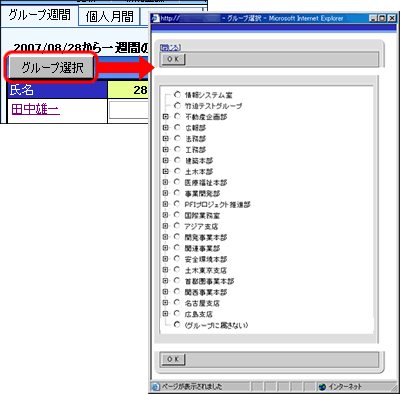
Task: Expand the 事業開発部 tree node
Action: click(x=165, y=193)
